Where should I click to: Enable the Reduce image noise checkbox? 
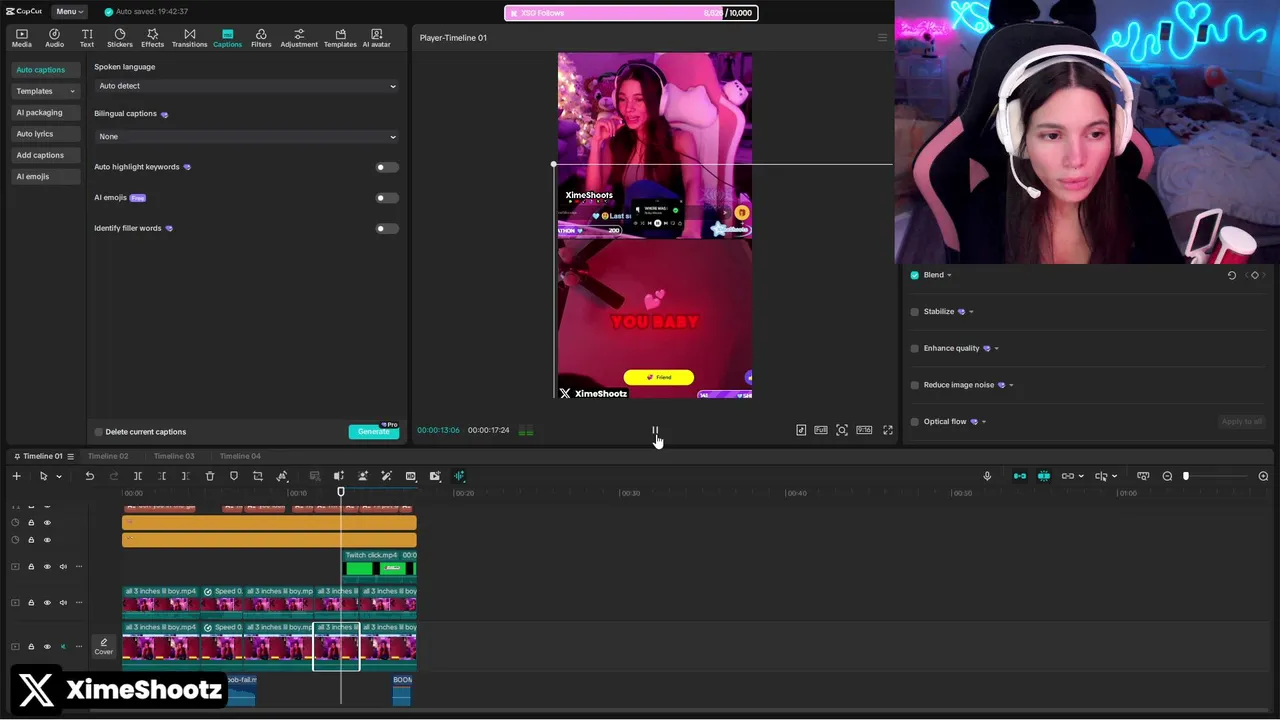[915, 385]
